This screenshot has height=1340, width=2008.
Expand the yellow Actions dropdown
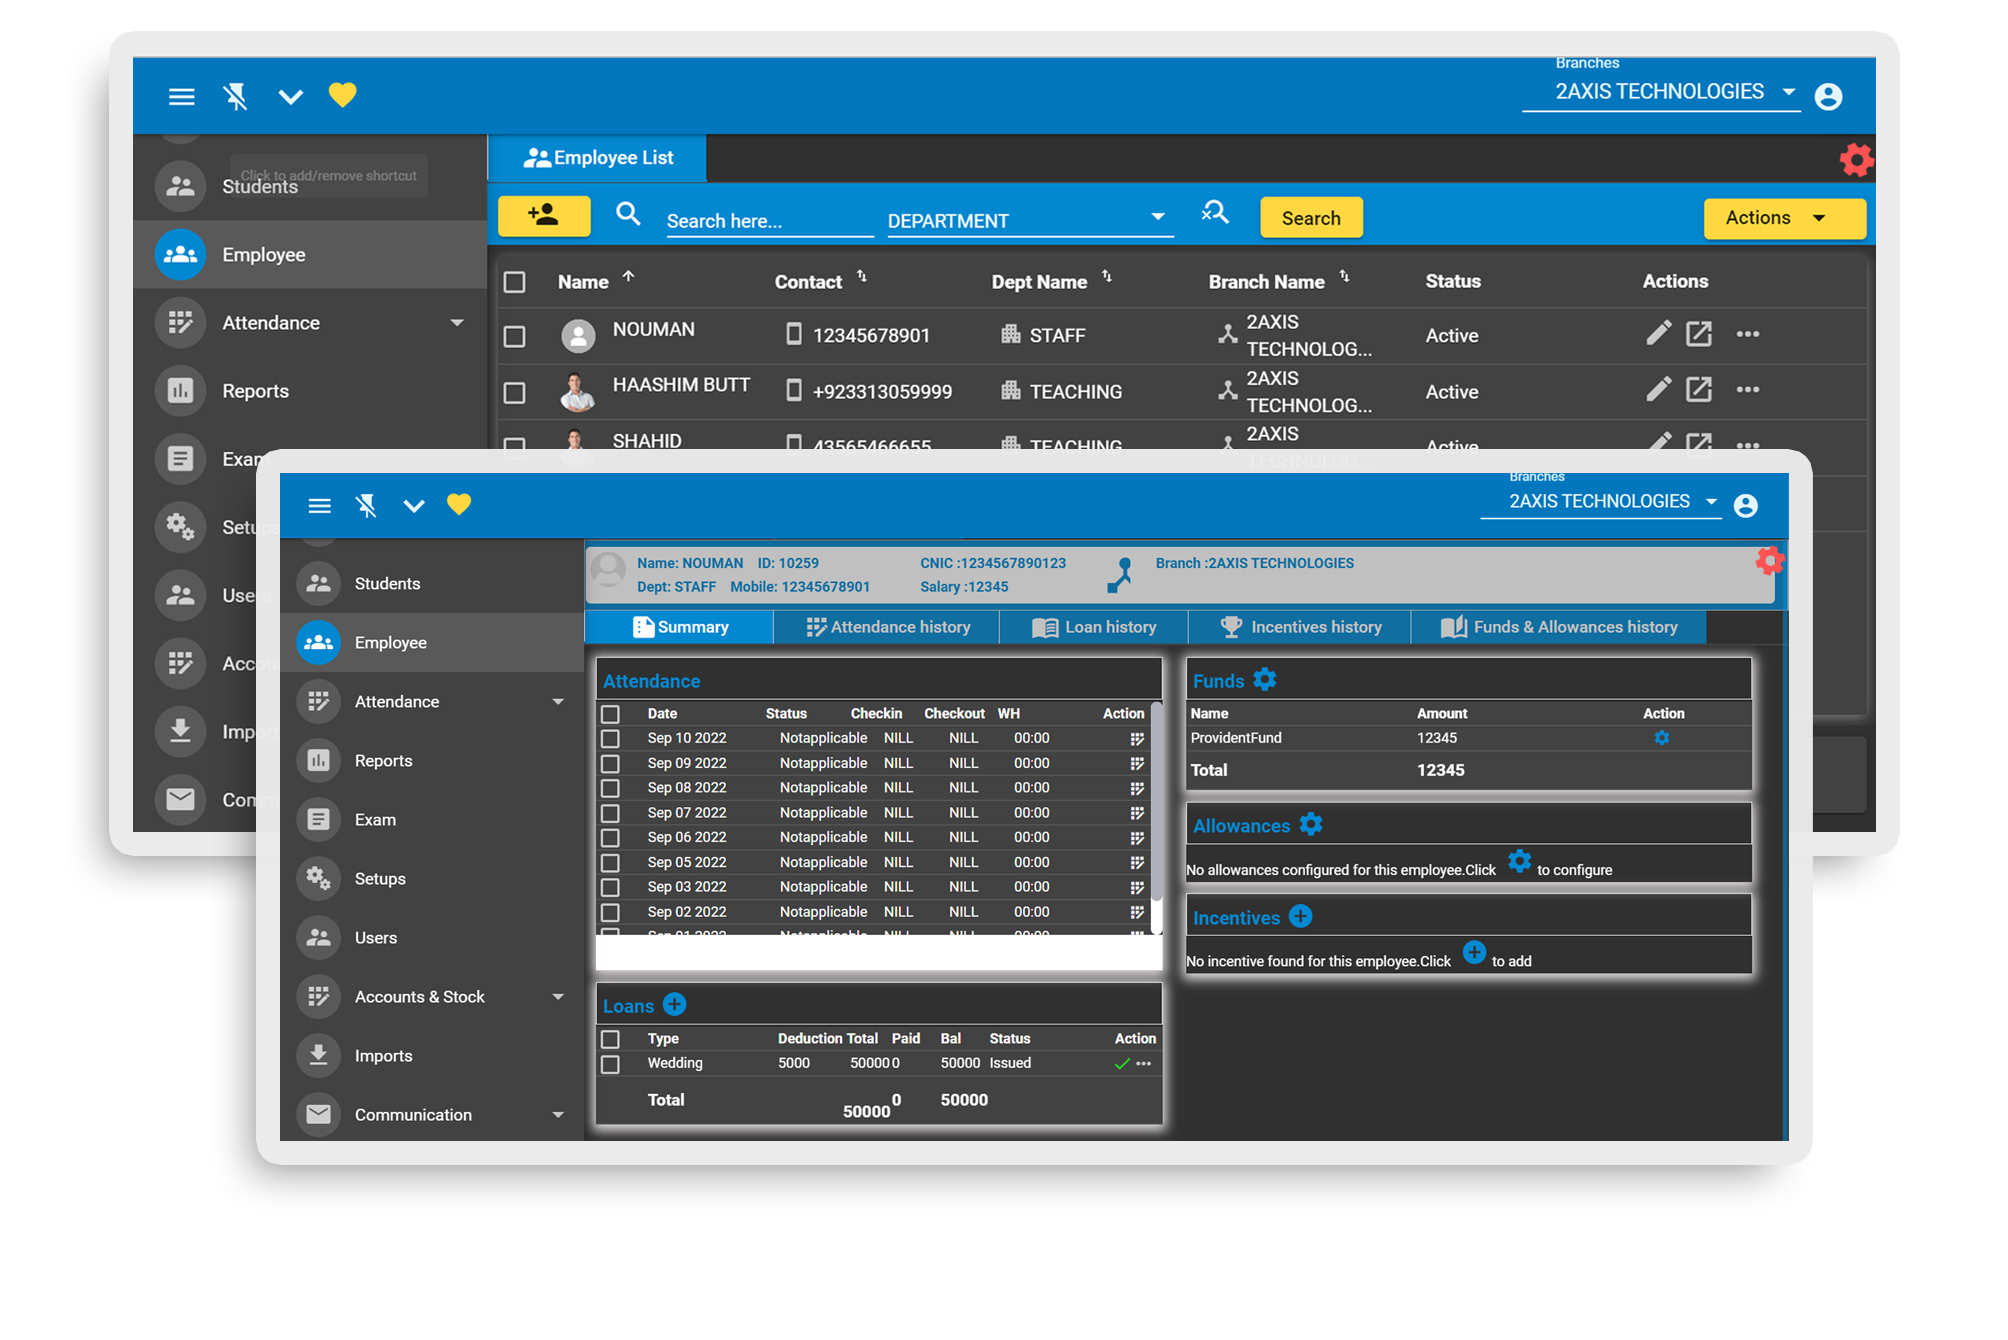(x=1782, y=218)
